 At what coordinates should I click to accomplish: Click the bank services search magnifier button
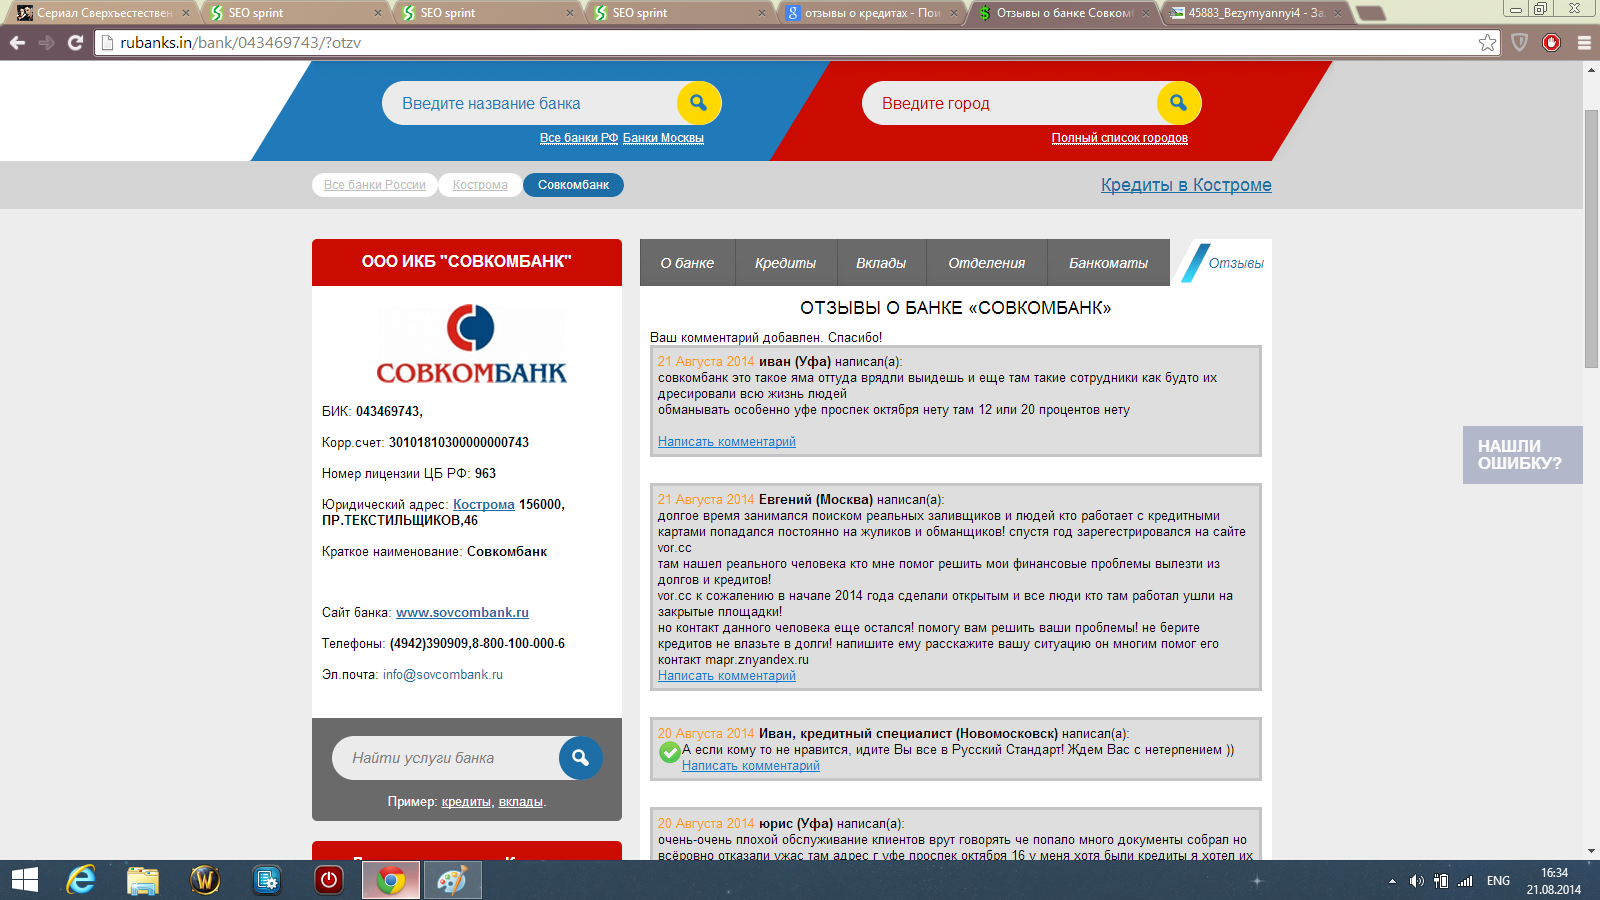tap(580, 758)
